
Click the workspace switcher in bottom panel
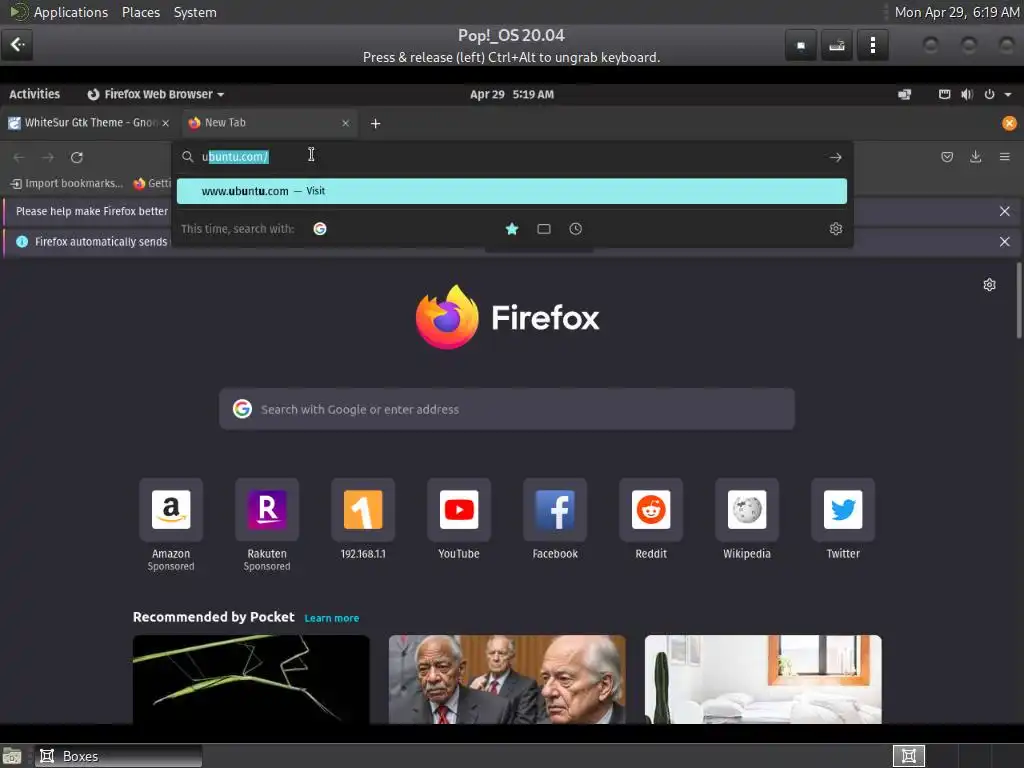[908, 756]
